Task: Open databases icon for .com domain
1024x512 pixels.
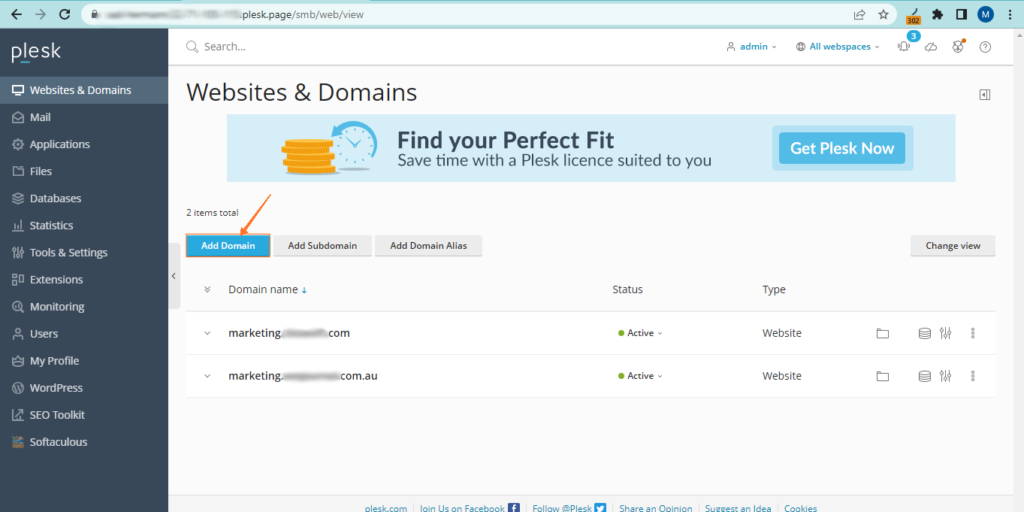Action: coord(925,334)
